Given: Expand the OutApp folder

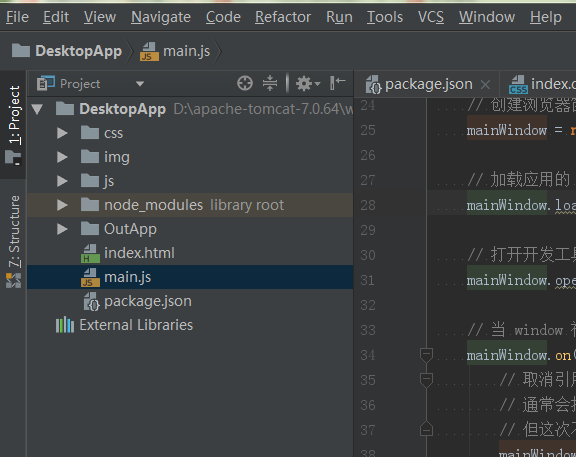Looking at the screenshot, I should pos(62,229).
